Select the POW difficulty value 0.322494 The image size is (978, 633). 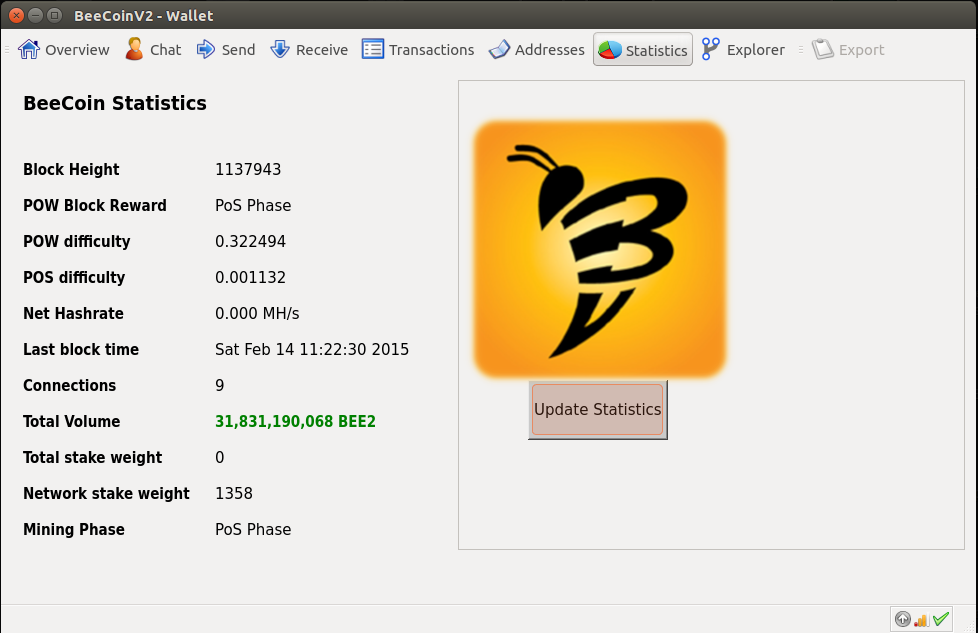point(251,241)
